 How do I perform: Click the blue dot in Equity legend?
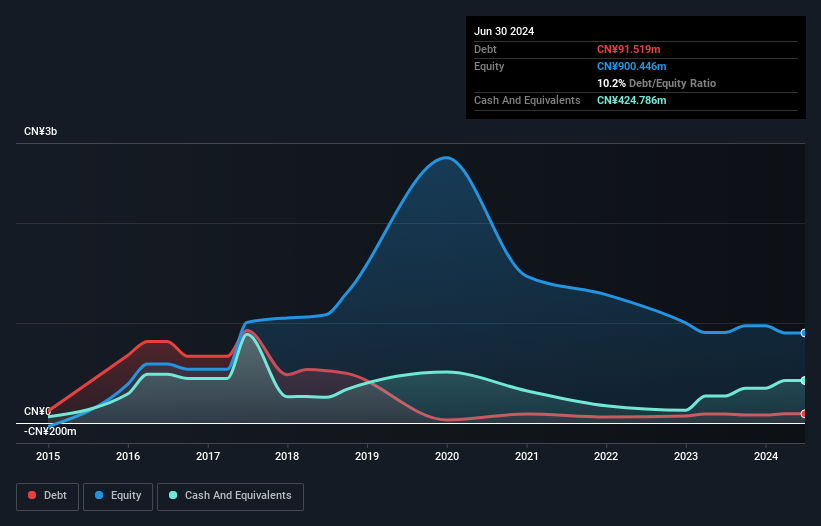tap(100, 496)
